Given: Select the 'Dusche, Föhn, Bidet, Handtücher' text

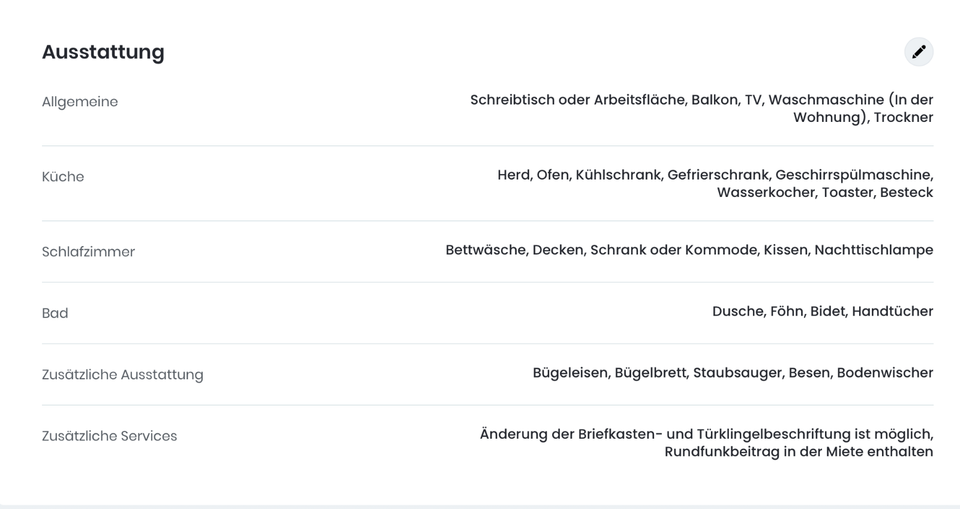Looking at the screenshot, I should point(823,311).
